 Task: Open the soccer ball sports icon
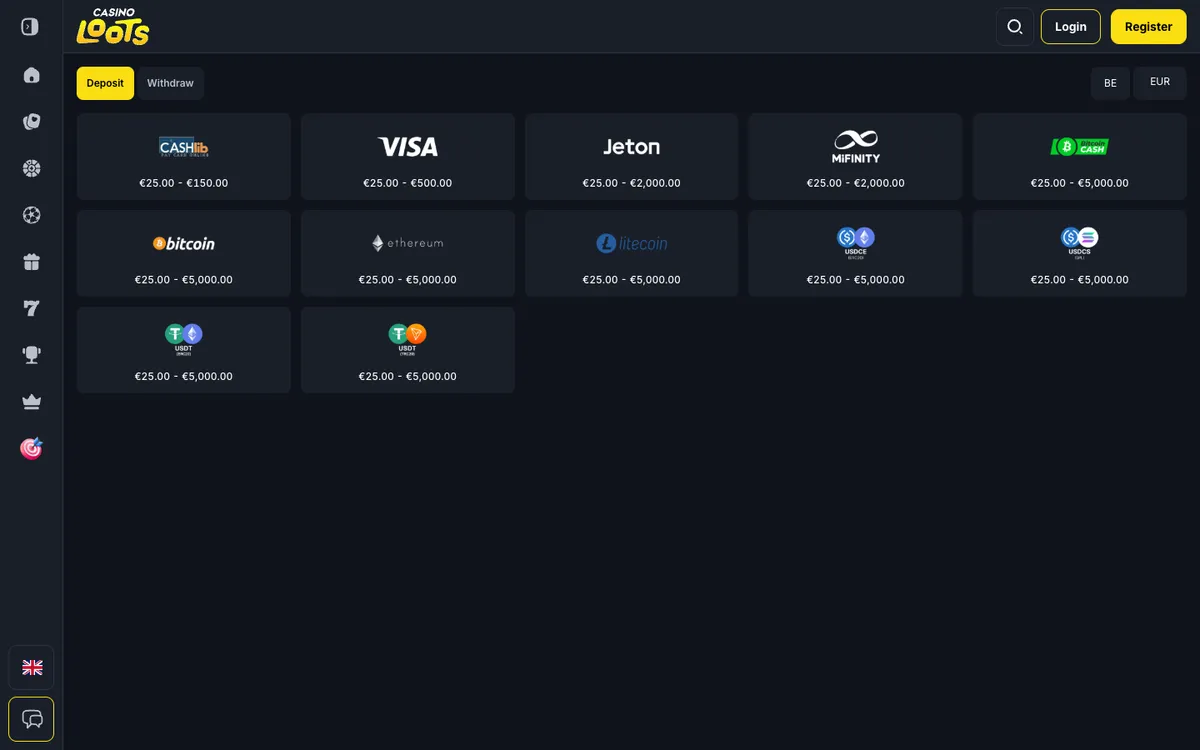[x=31, y=215]
